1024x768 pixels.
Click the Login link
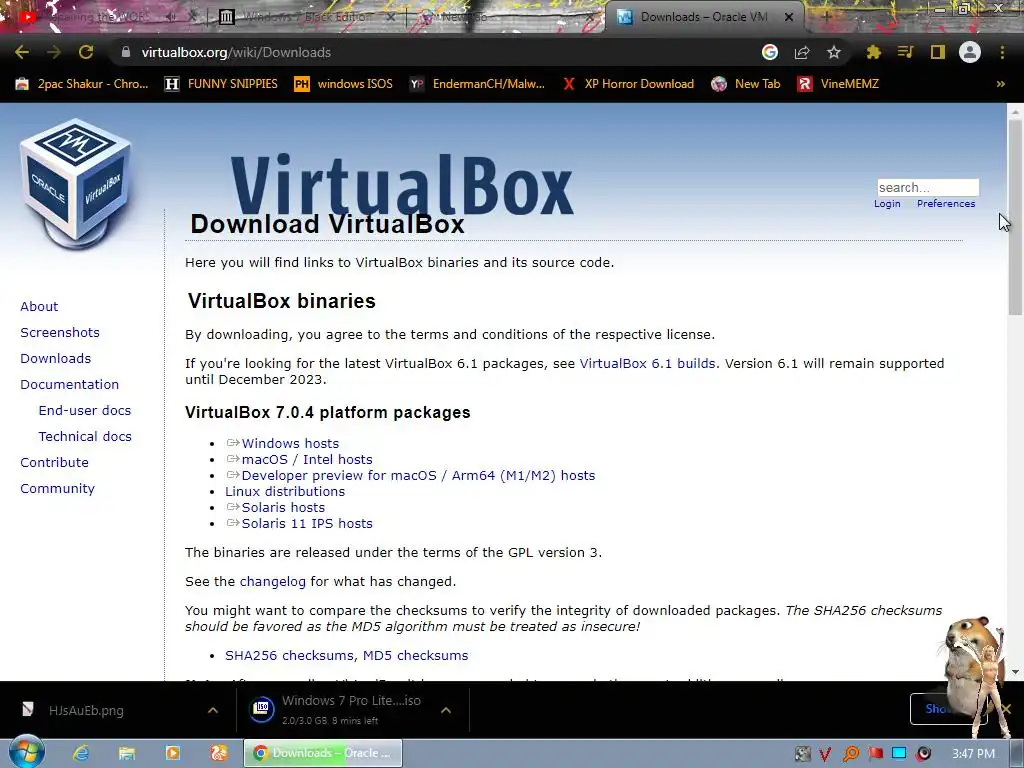887,204
